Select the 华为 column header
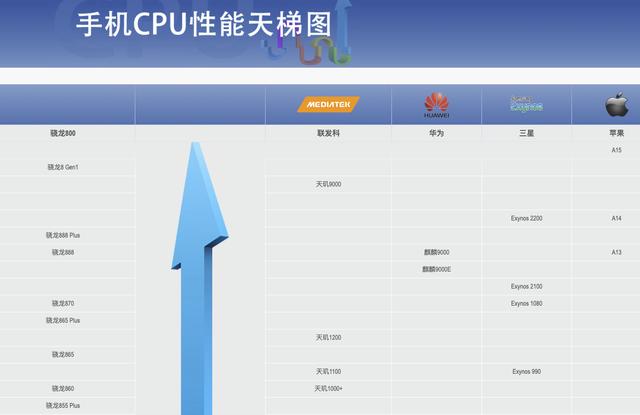640x415 pixels. [x=436, y=133]
